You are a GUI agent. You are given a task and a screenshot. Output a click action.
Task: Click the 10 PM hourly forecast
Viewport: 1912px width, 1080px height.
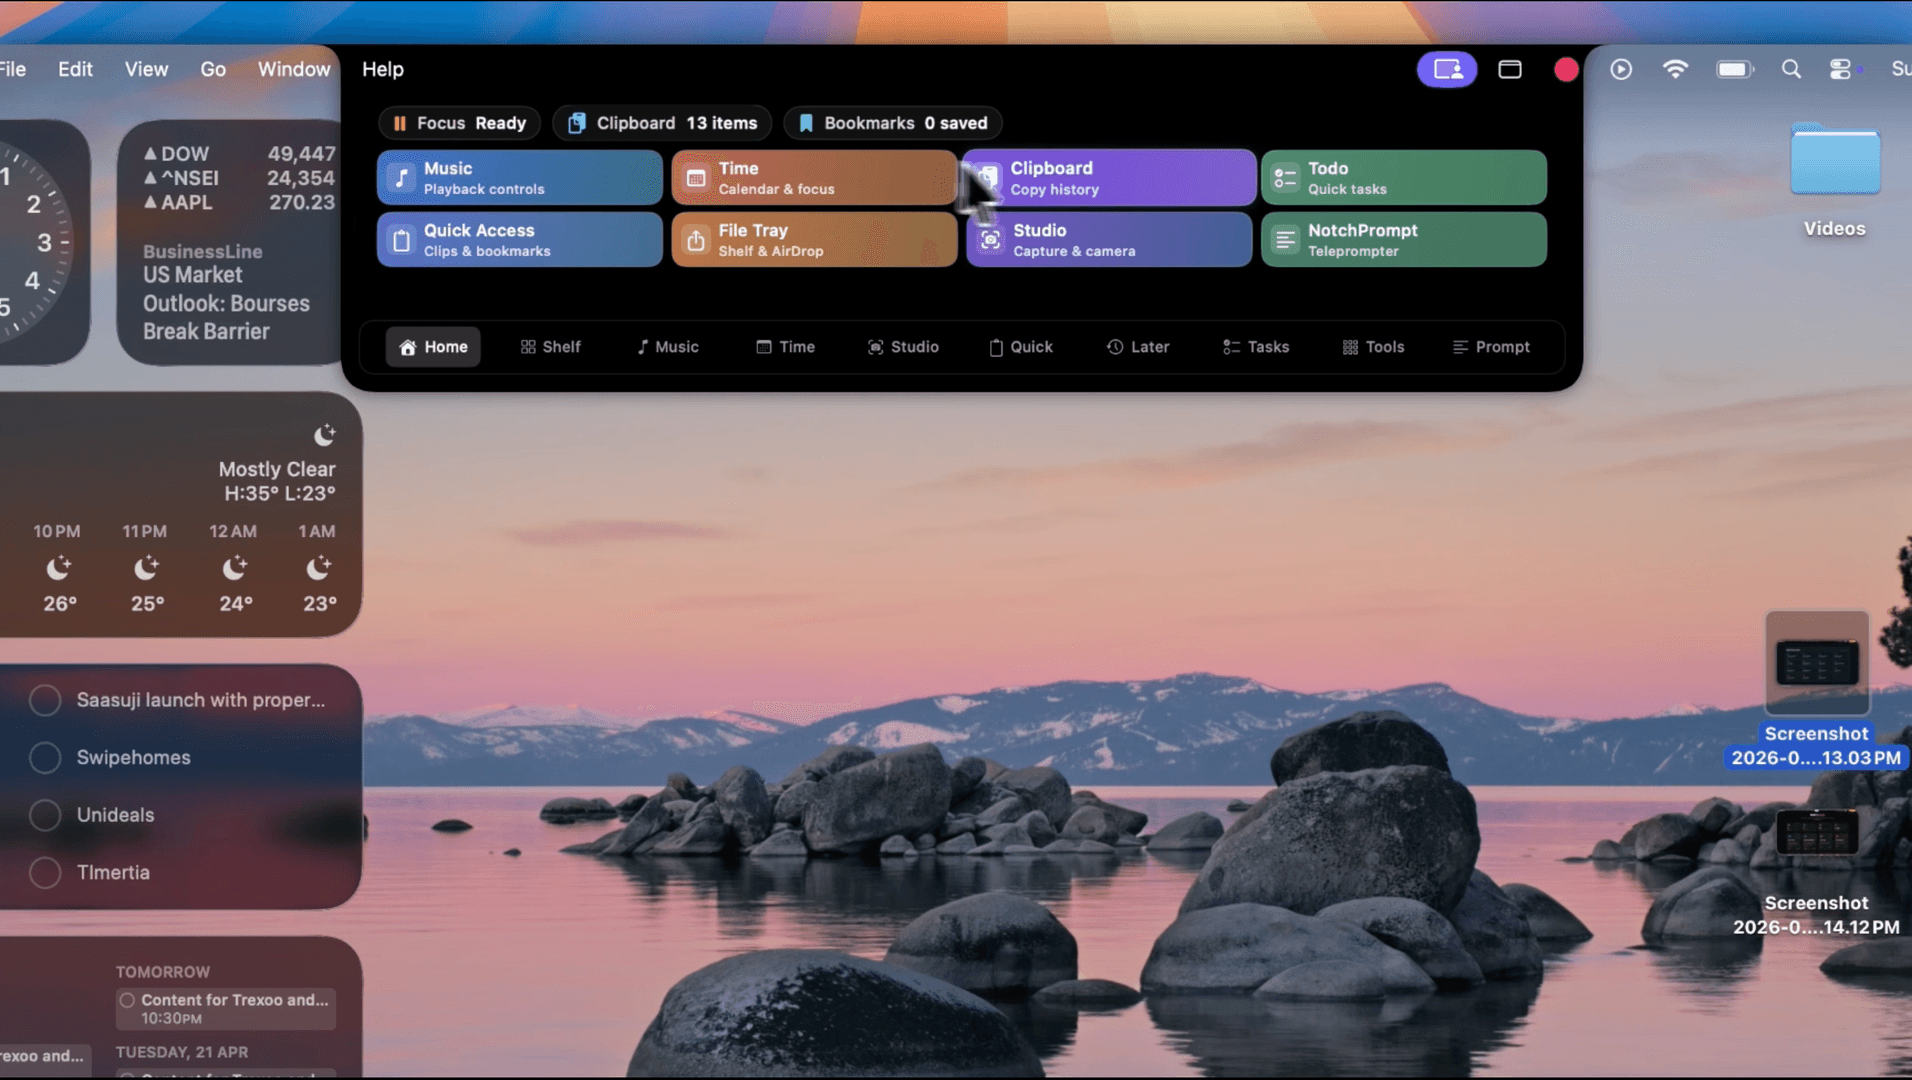(58, 567)
